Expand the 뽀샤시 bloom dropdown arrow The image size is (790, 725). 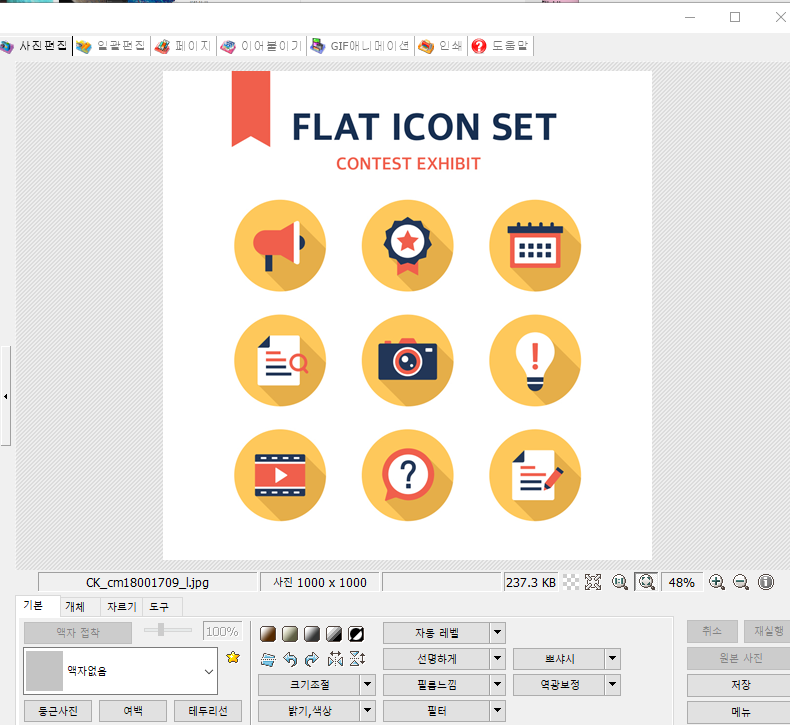tap(612, 658)
